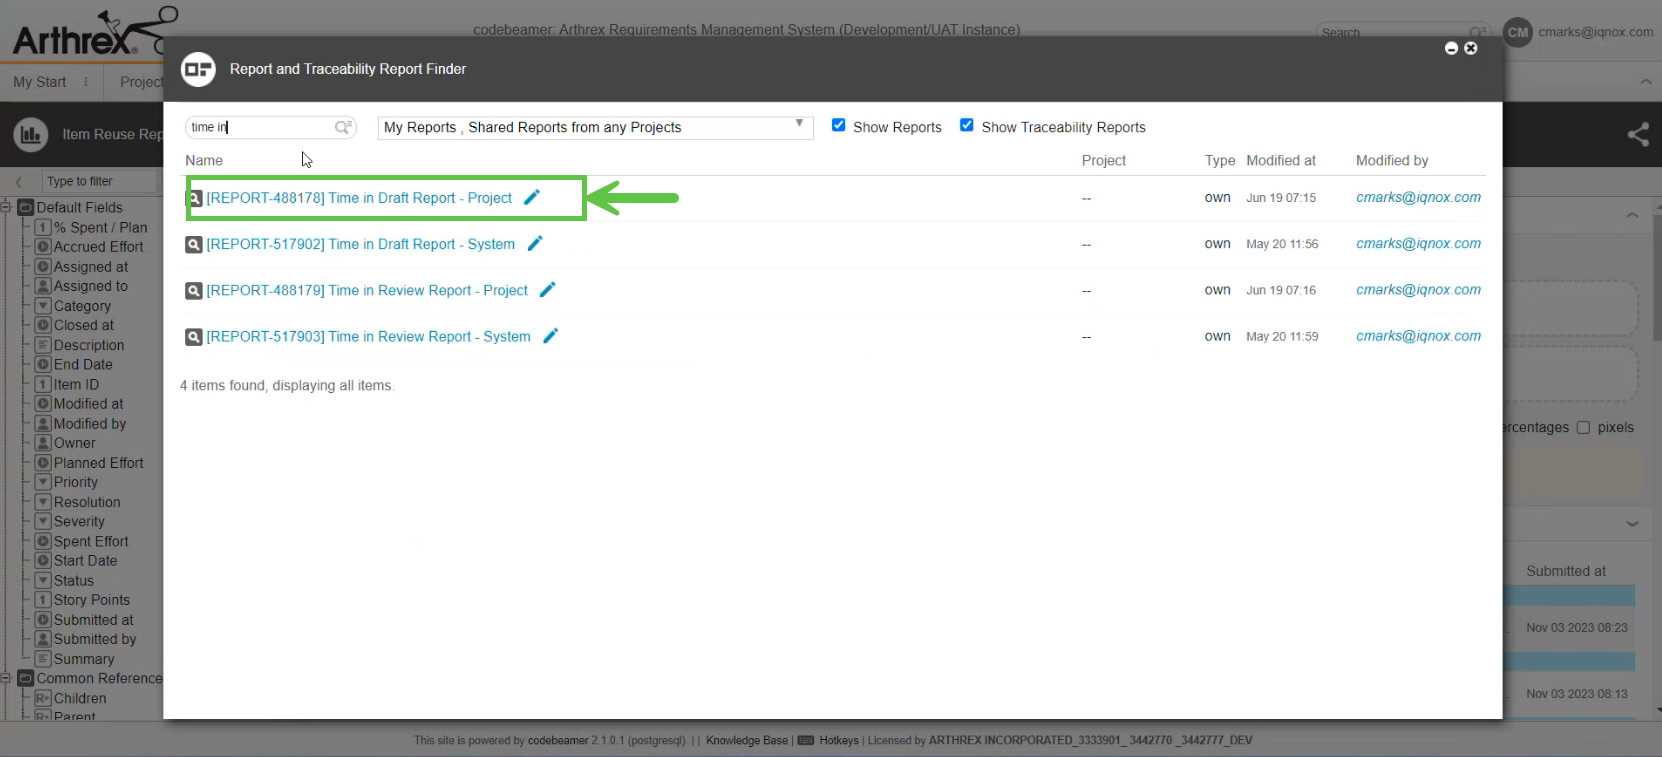The width and height of the screenshot is (1662, 757).
Task: Click the search magnifier icon in report filter box
Action: pos(343,127)
